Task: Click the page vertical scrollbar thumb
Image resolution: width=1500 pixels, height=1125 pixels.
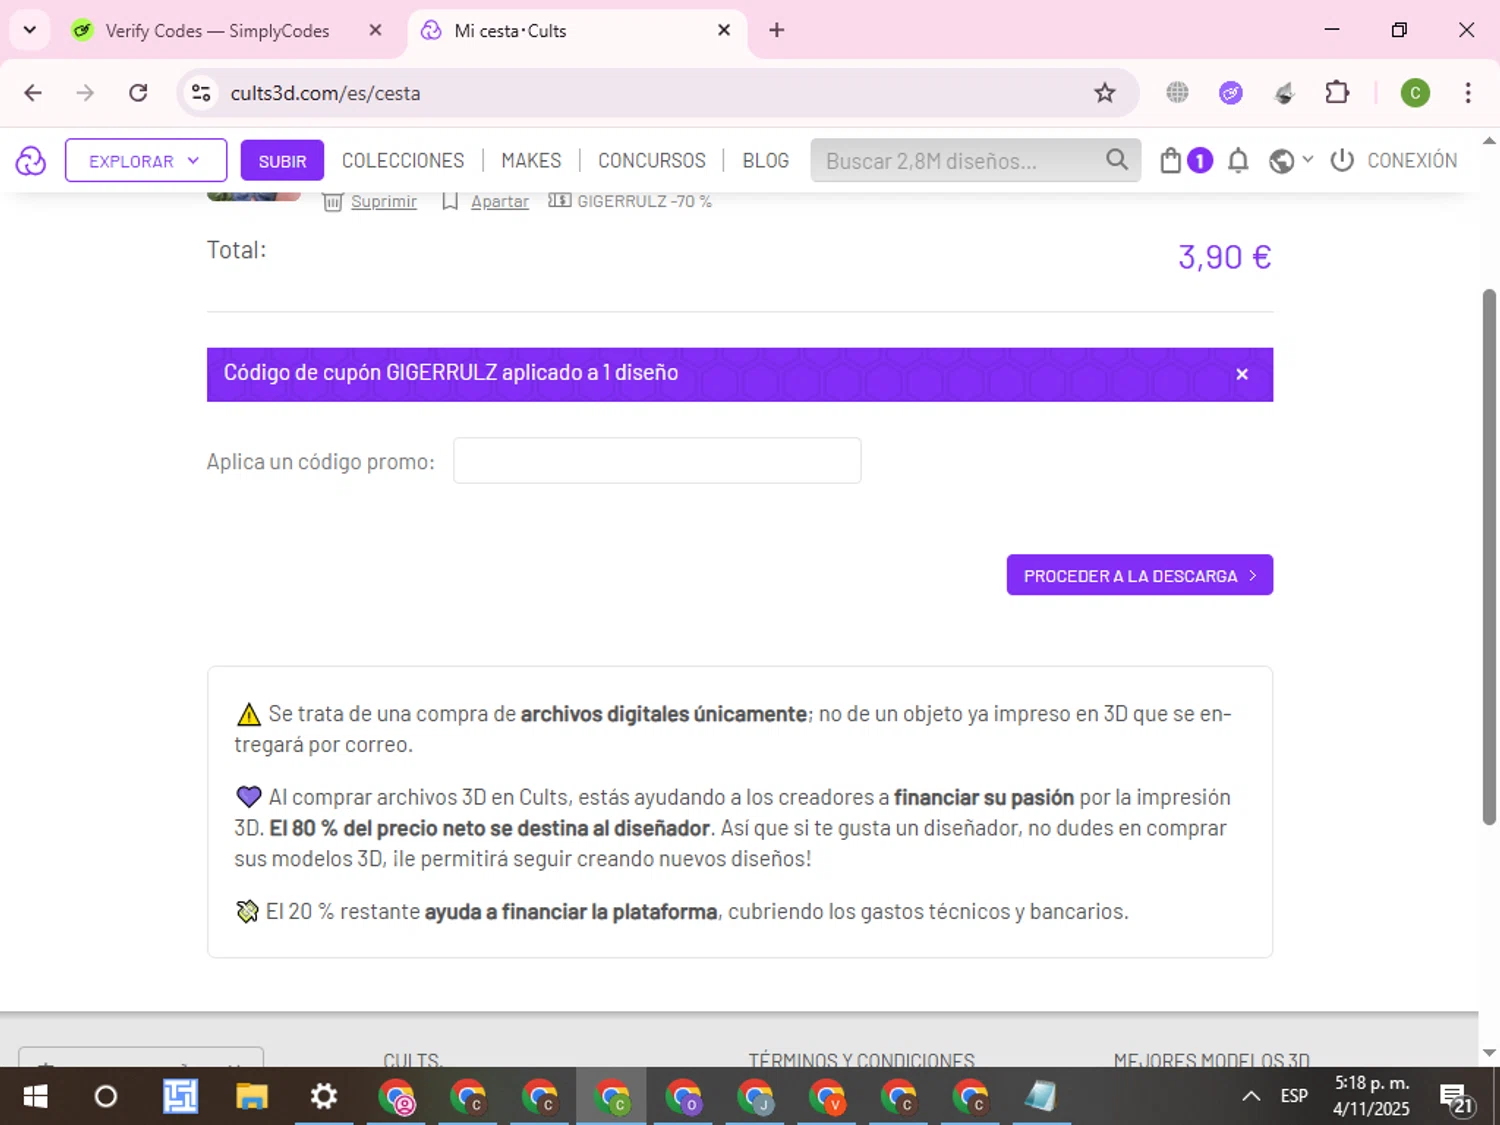Action: (1489, 557)
